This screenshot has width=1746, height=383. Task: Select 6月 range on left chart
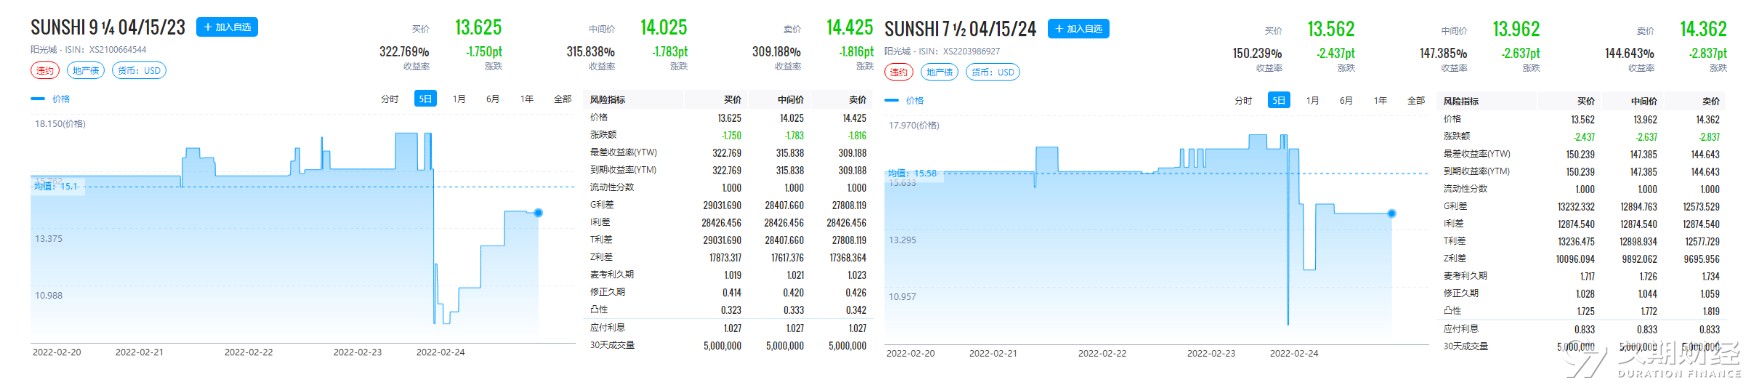click(x=493, y=99)
